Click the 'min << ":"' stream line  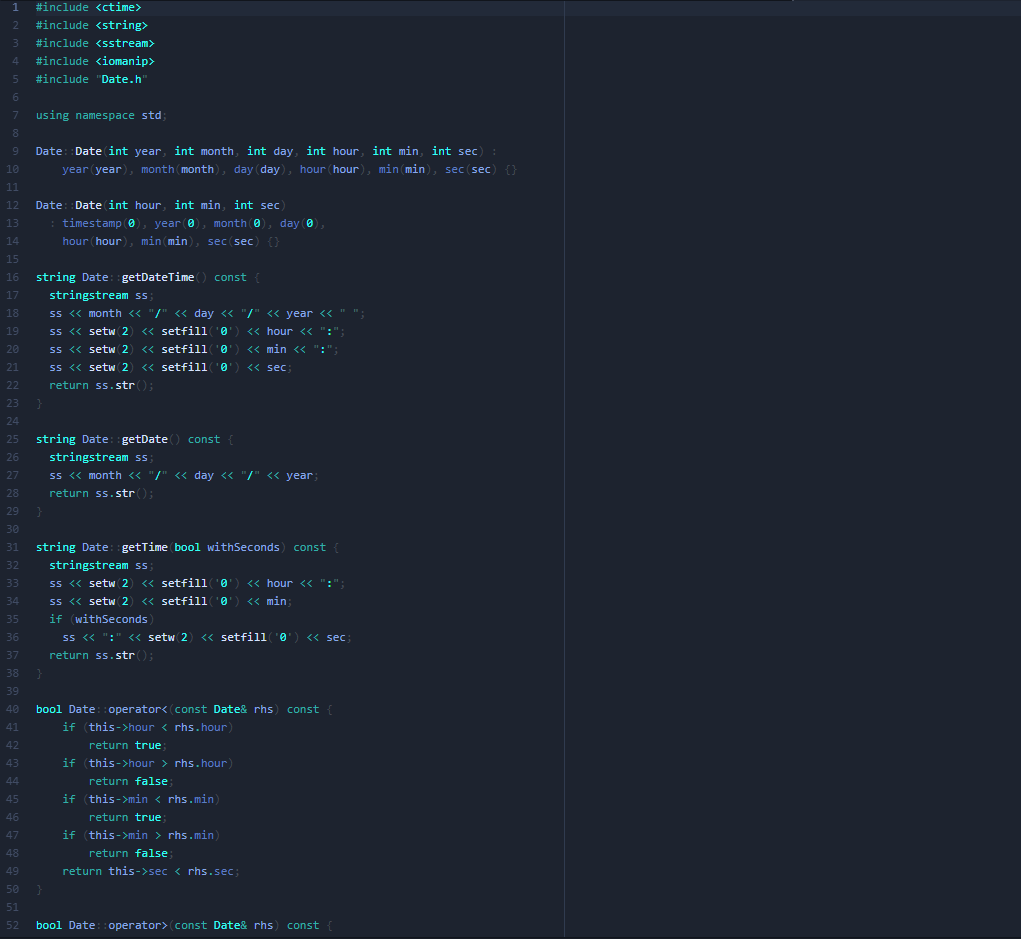[x=194, y=350]
